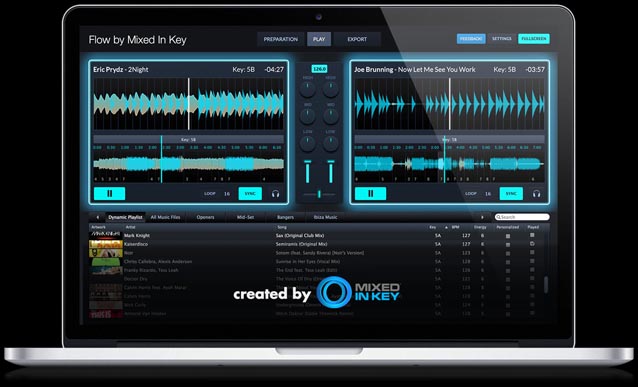Image resolution: width=638 pixels, height=387 pixels.
Task: Toggle Personalized checkbox for Kaiserdisco track
Action: click(x=508, y=245)
